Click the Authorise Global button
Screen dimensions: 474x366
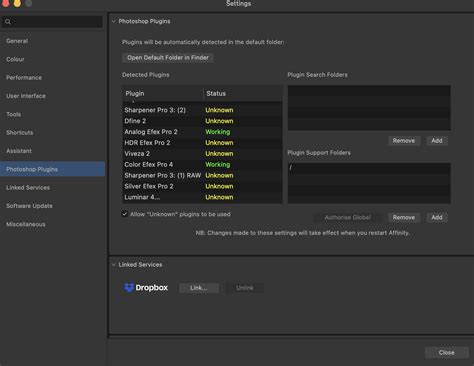(x=347, y=217)
